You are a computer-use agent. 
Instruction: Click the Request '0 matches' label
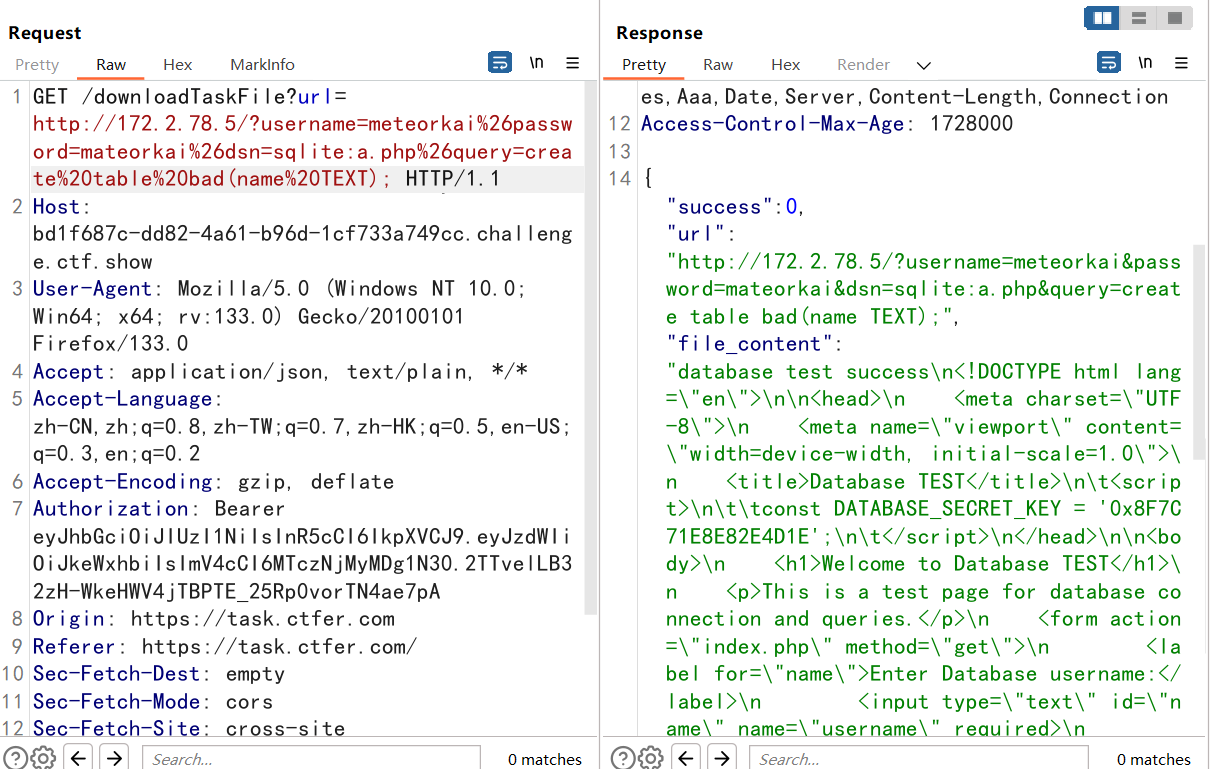(x=544, y=759)
